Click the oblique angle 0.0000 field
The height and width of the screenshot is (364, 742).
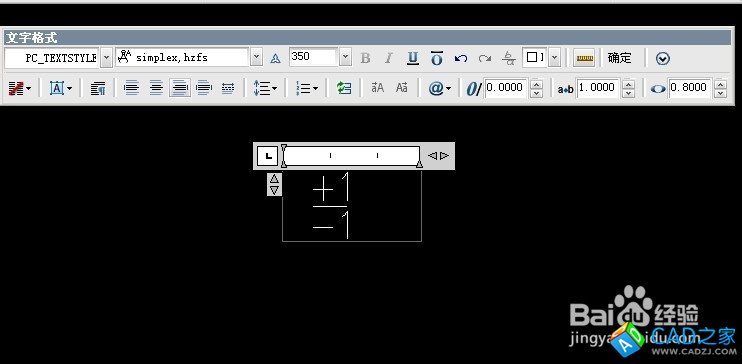[x=506, y=88]
